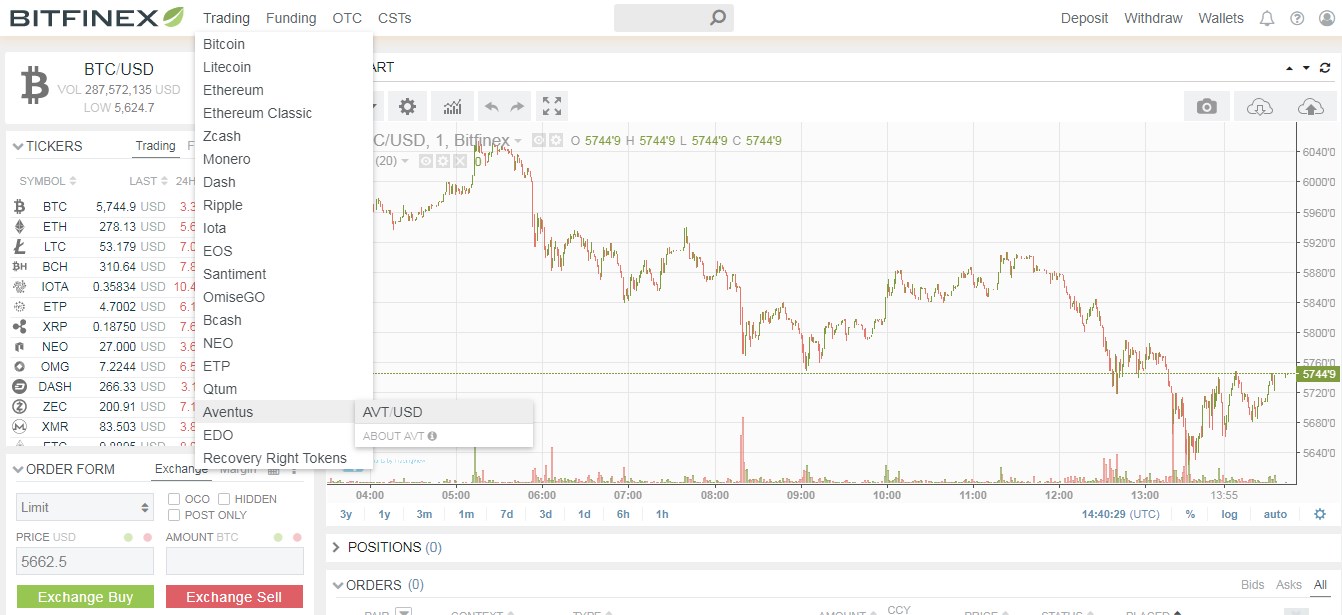1342x615 pixels.
Task: Collapse the TICKERS panel
Action: click(x=18, y=146)
